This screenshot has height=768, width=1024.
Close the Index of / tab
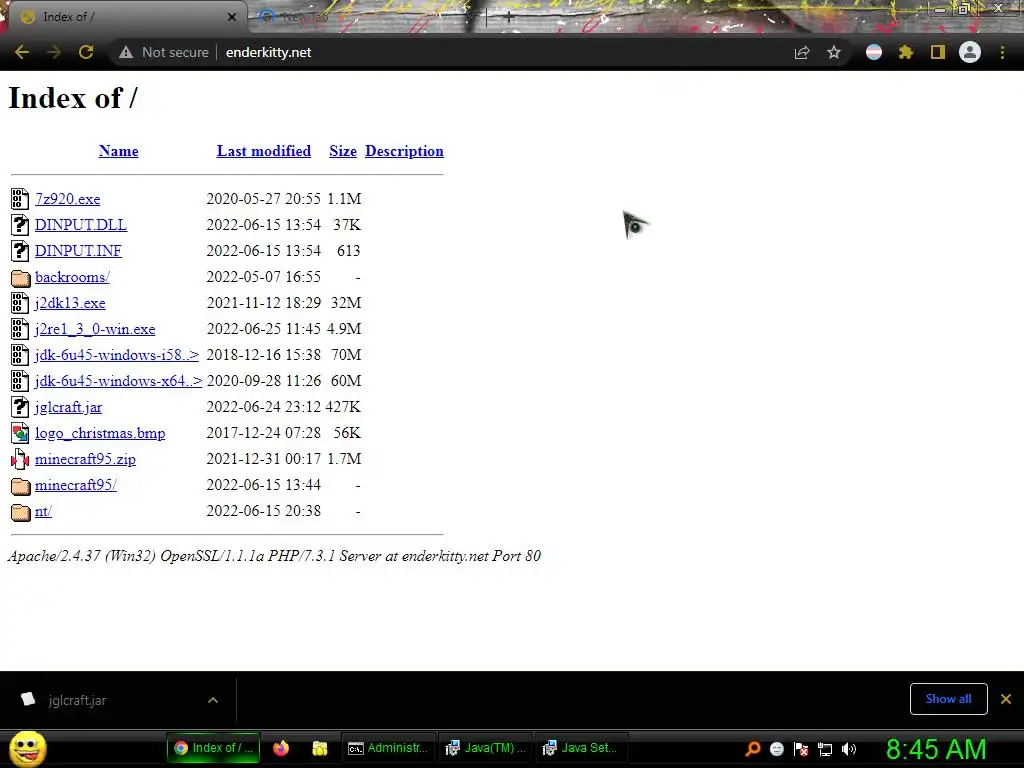[232, 17]
